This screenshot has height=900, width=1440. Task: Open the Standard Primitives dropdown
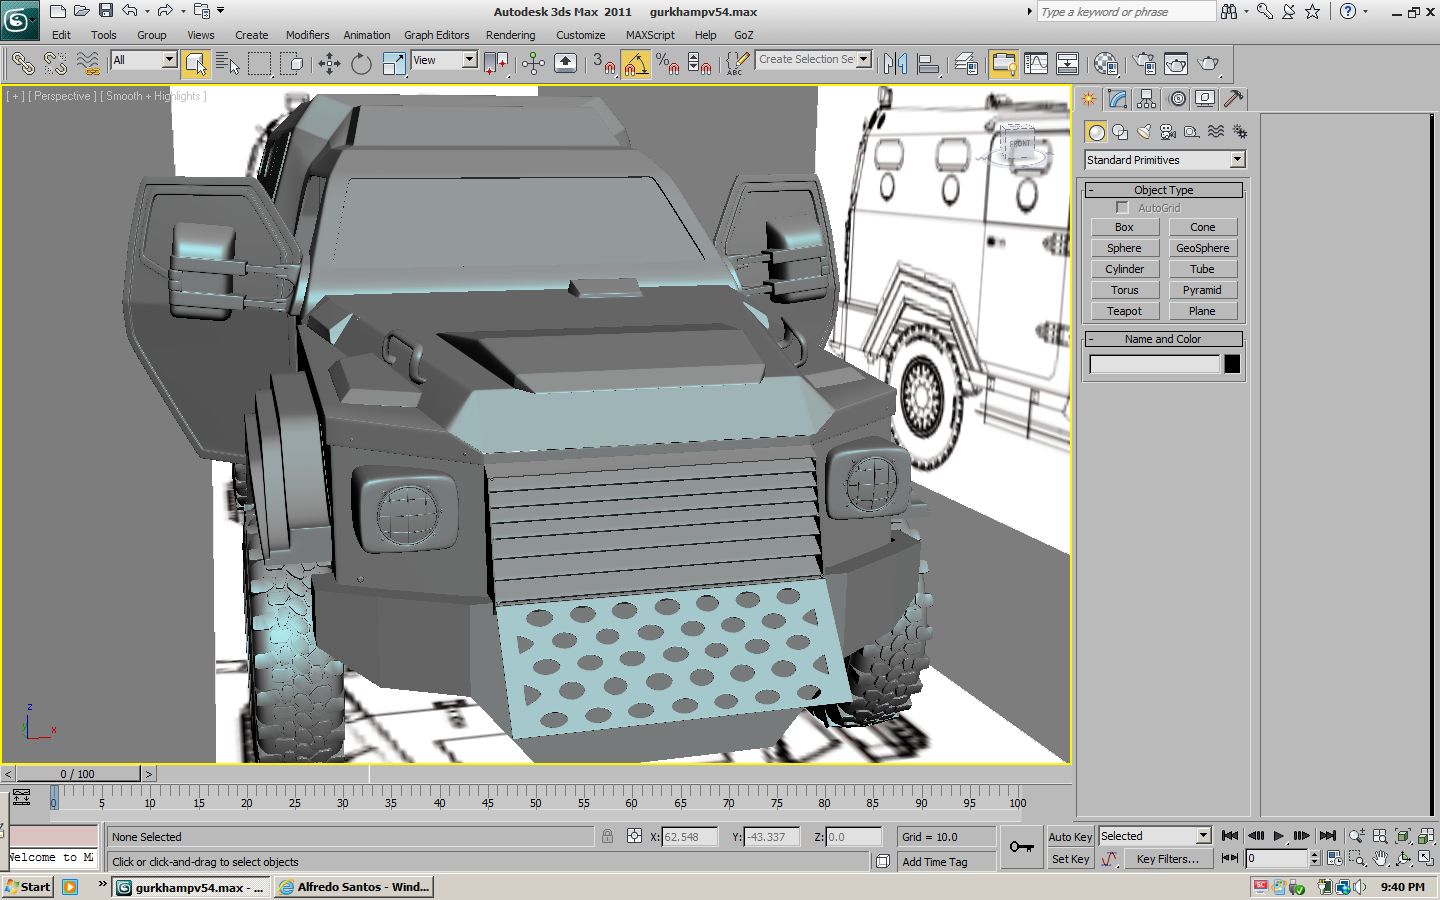point(1164,160)
